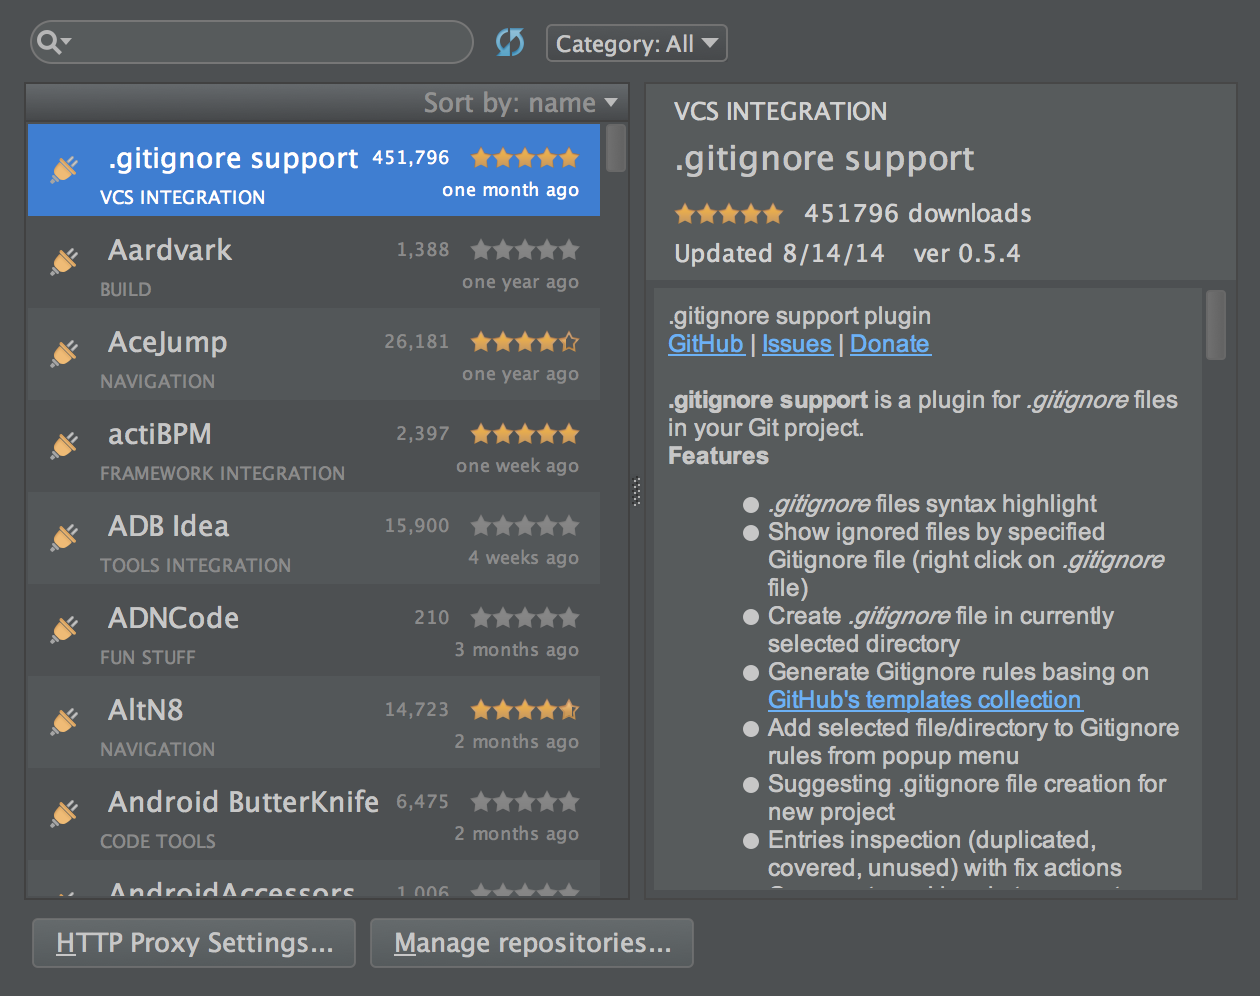Click the 'one week ago' update label

point(518,466)
